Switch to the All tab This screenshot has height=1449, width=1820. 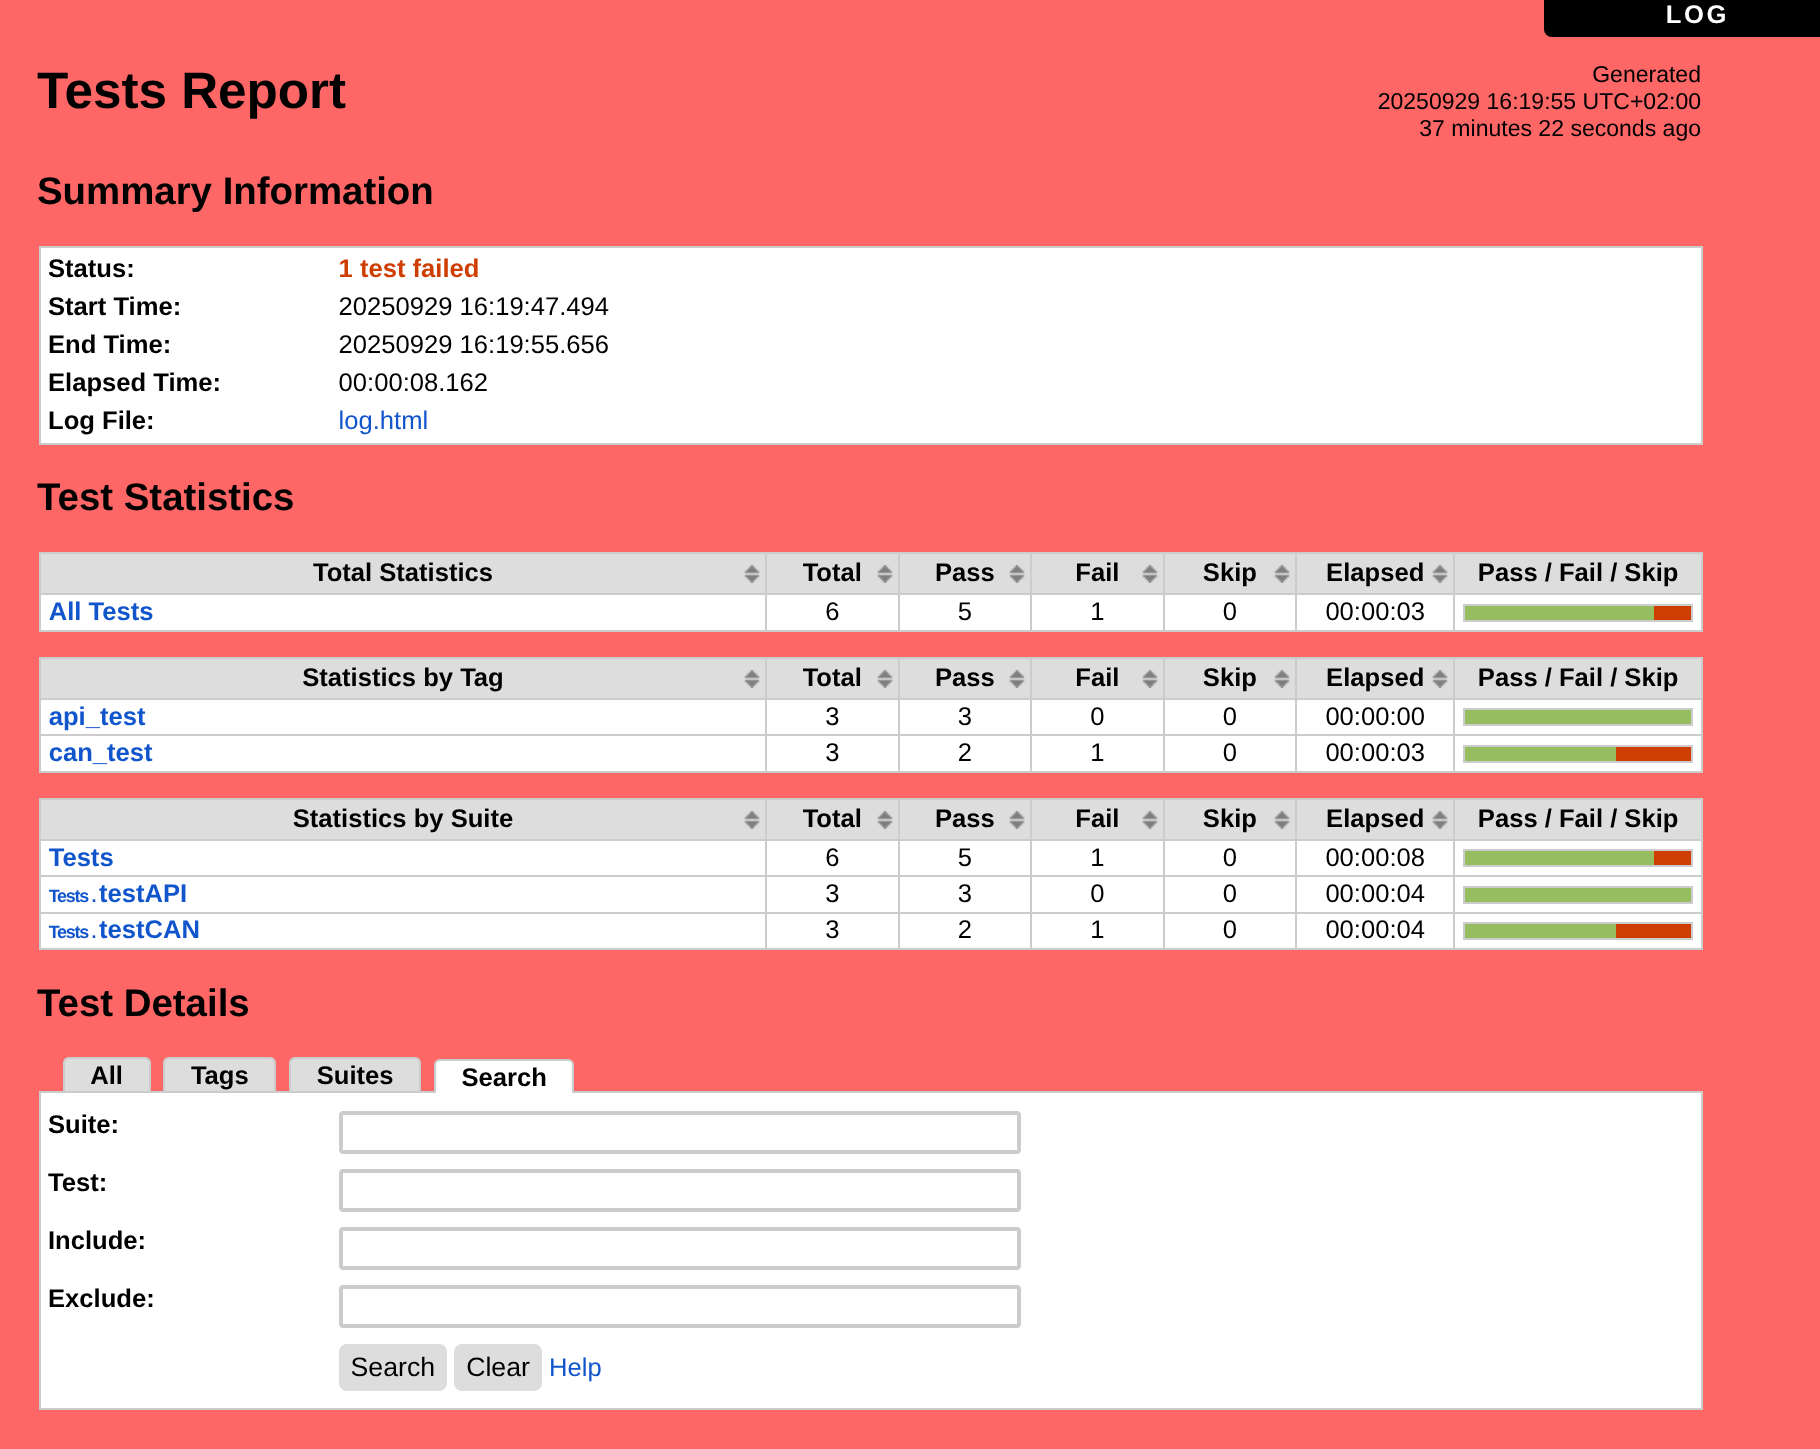(x=107, y=1076)
